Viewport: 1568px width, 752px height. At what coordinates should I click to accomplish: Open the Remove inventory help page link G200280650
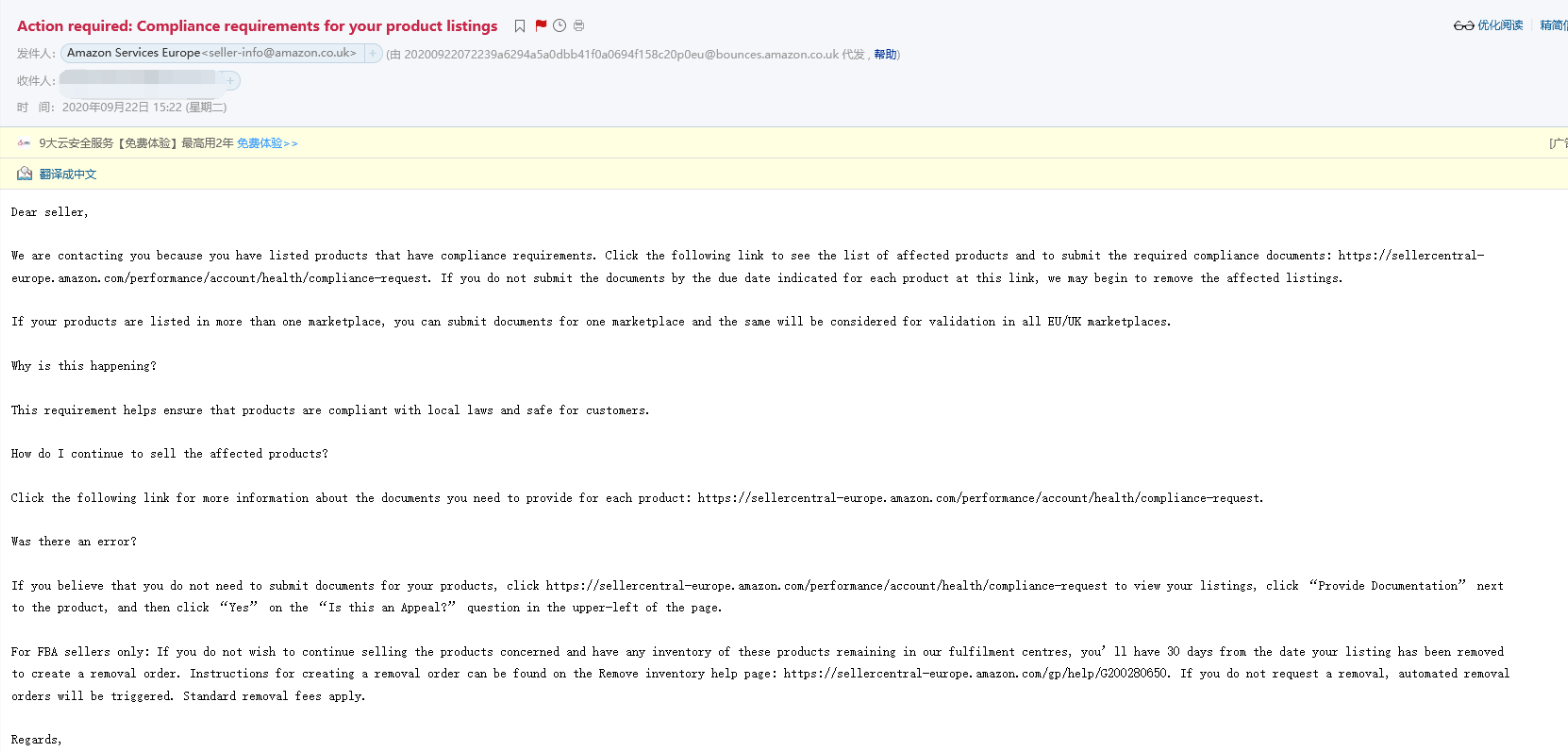click(978, 674)
